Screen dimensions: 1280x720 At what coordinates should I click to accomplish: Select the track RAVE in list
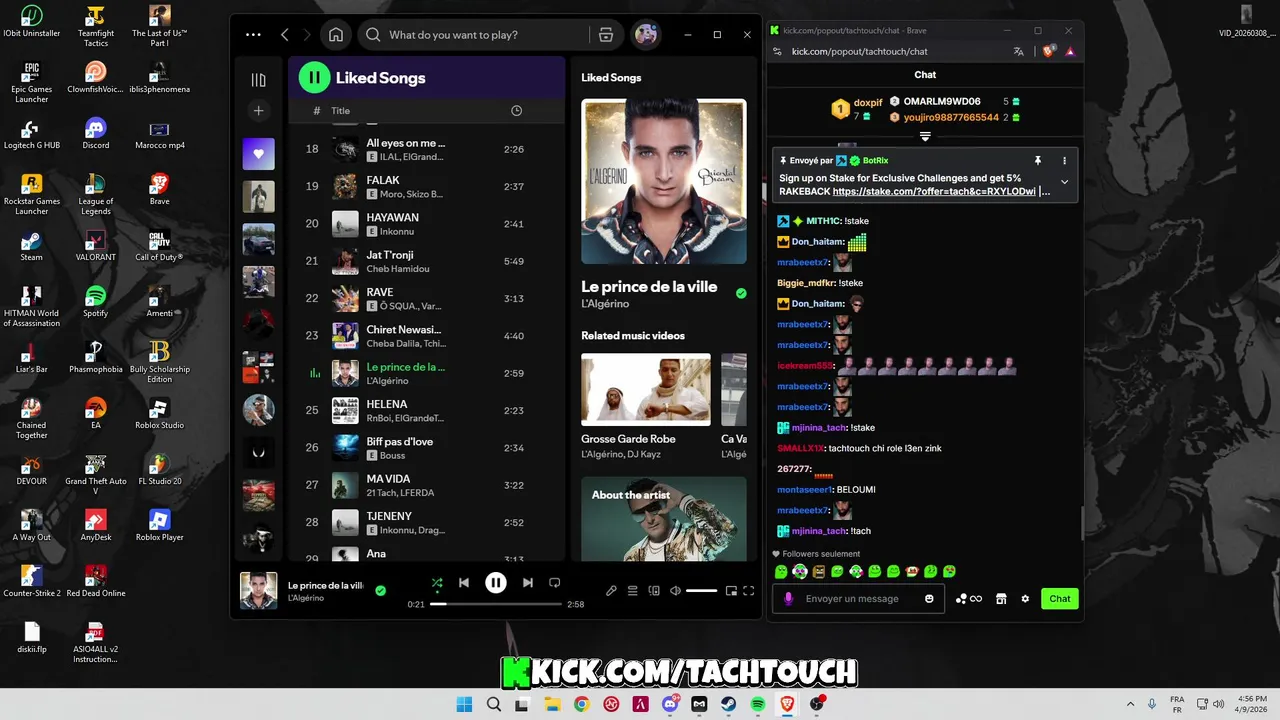426,299
